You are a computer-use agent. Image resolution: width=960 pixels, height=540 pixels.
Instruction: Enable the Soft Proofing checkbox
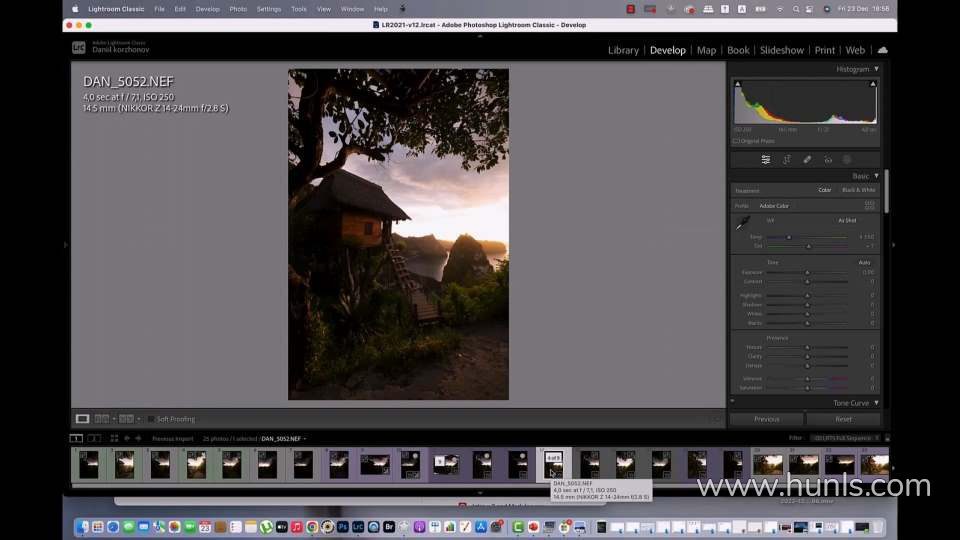tap(151, 419)
